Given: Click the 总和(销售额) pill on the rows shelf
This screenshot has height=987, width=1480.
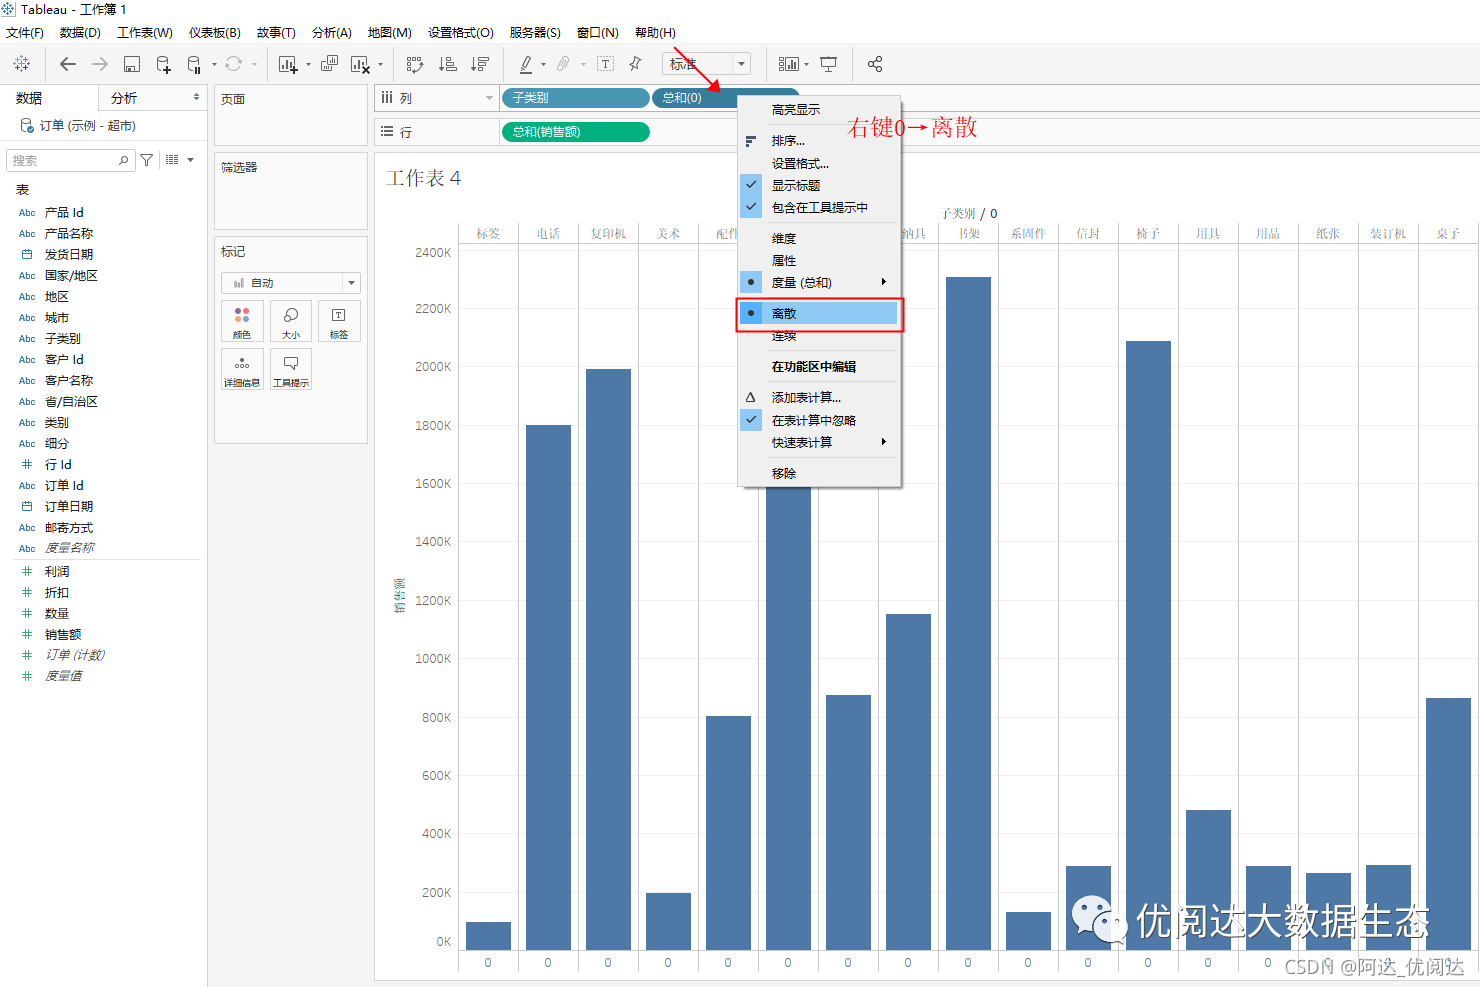Looking at the screenshot, I should tap(575, 132).
